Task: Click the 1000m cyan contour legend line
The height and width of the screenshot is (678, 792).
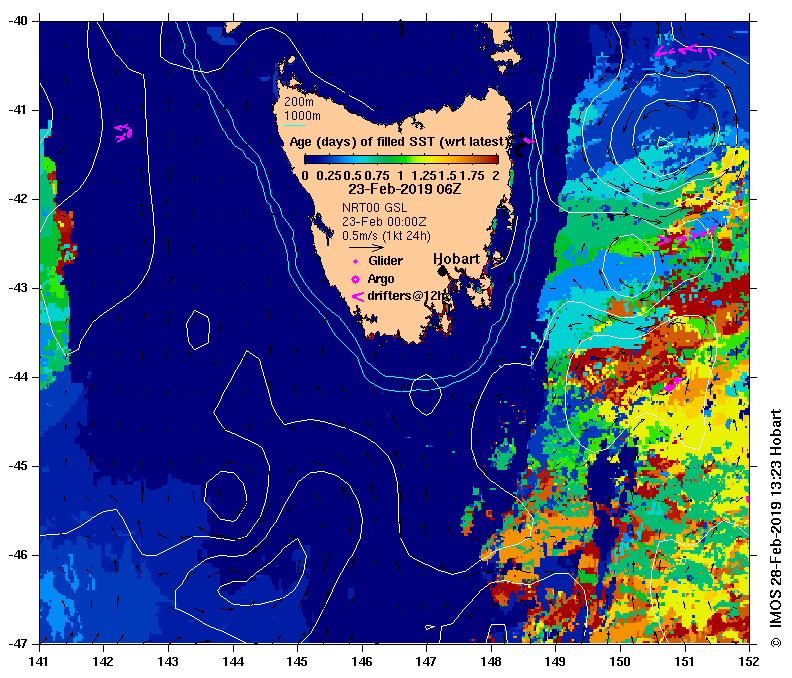Action: [x=294, y=125]
